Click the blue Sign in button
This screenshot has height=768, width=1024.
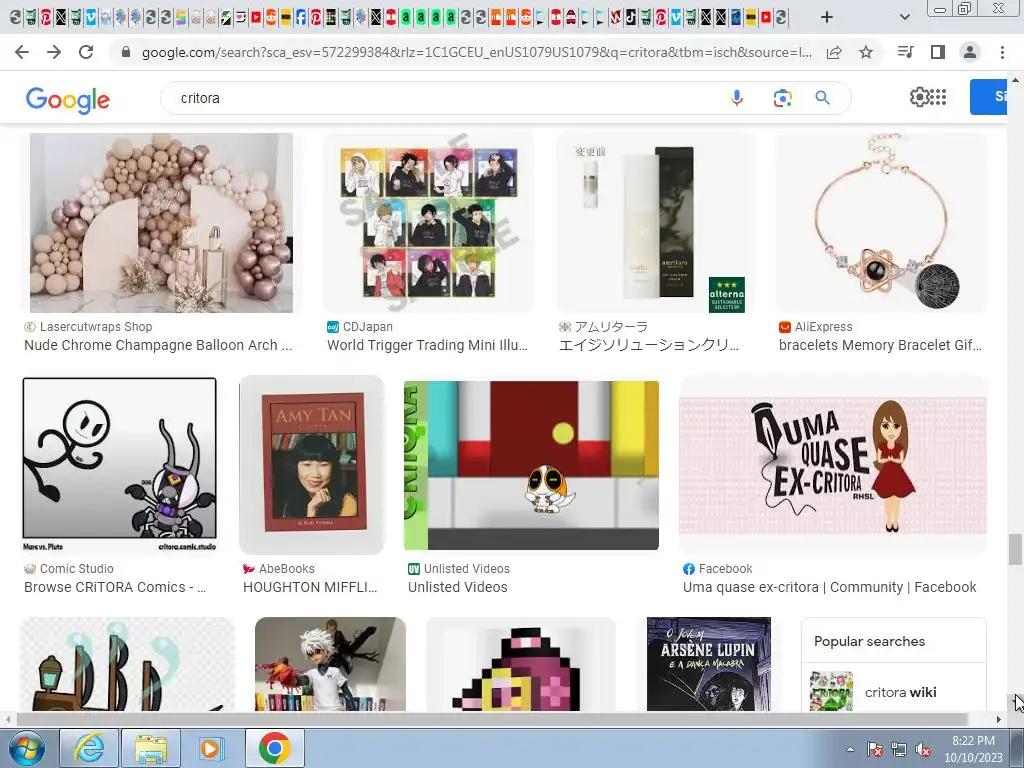click(988, 97)
